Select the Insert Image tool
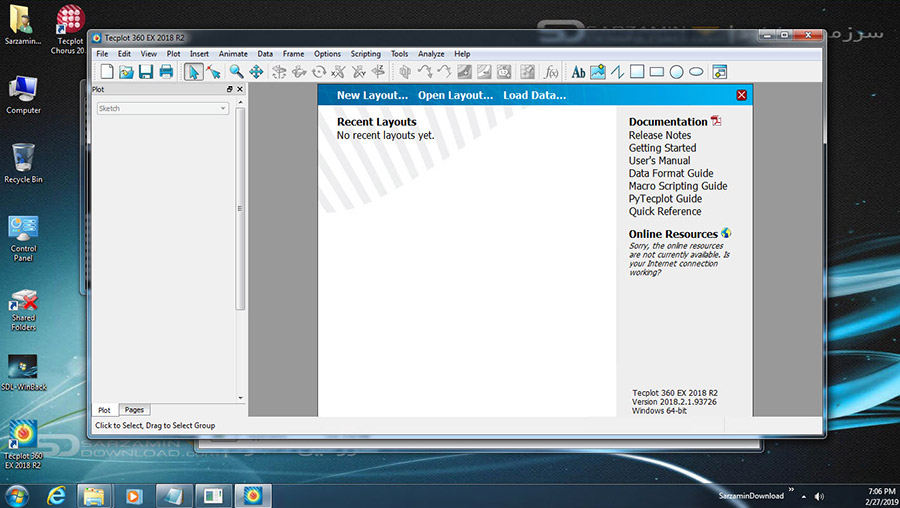Image resolution: width=900 pixels, height=508 pixels. (x=598, y=72)
